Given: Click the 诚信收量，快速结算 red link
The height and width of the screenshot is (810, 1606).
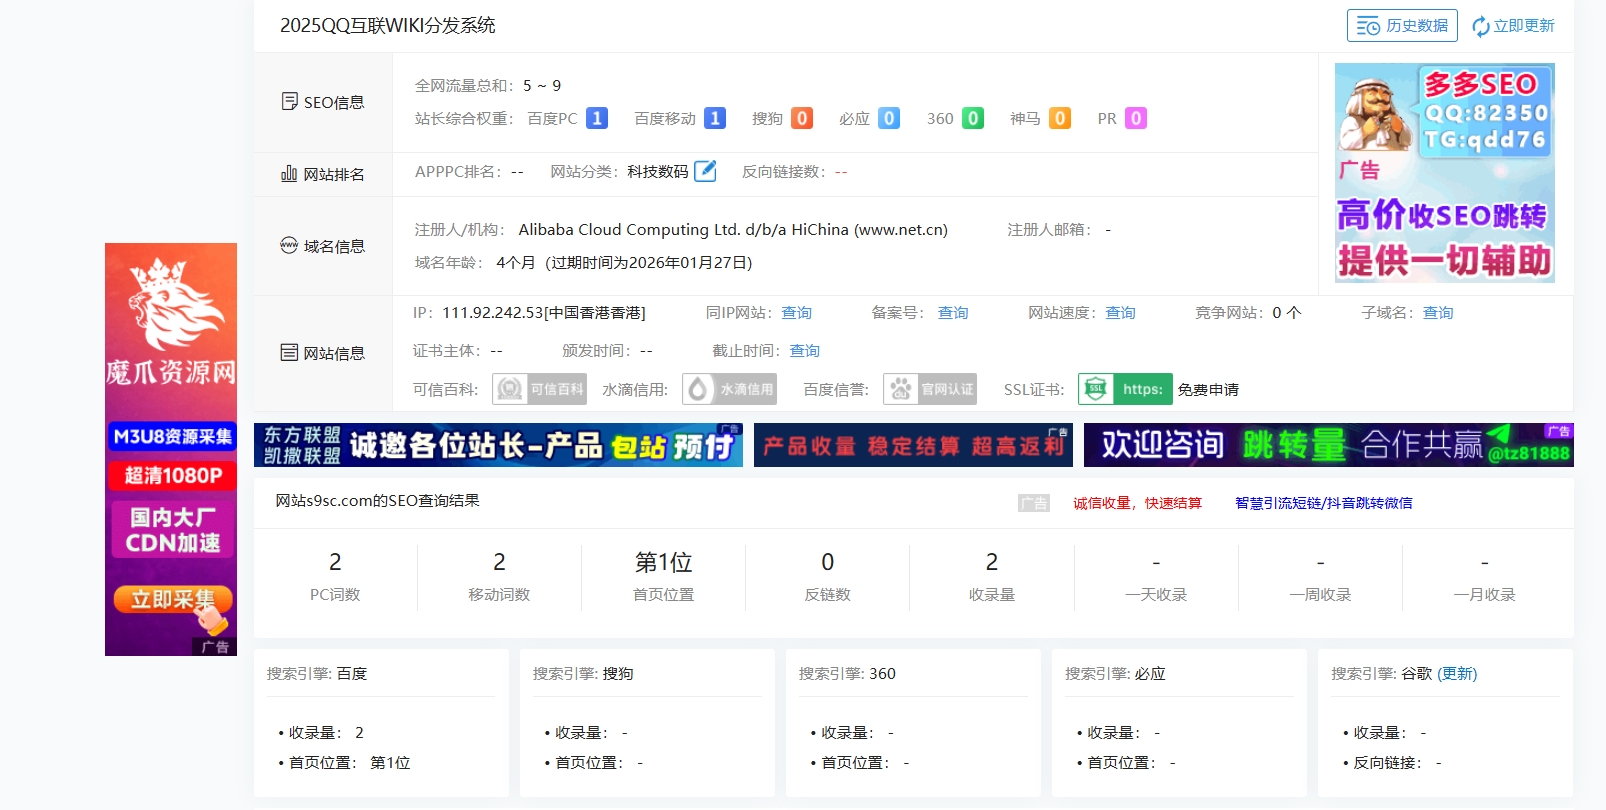Looking at the screenshot, I should click(x=1138, y=503).
